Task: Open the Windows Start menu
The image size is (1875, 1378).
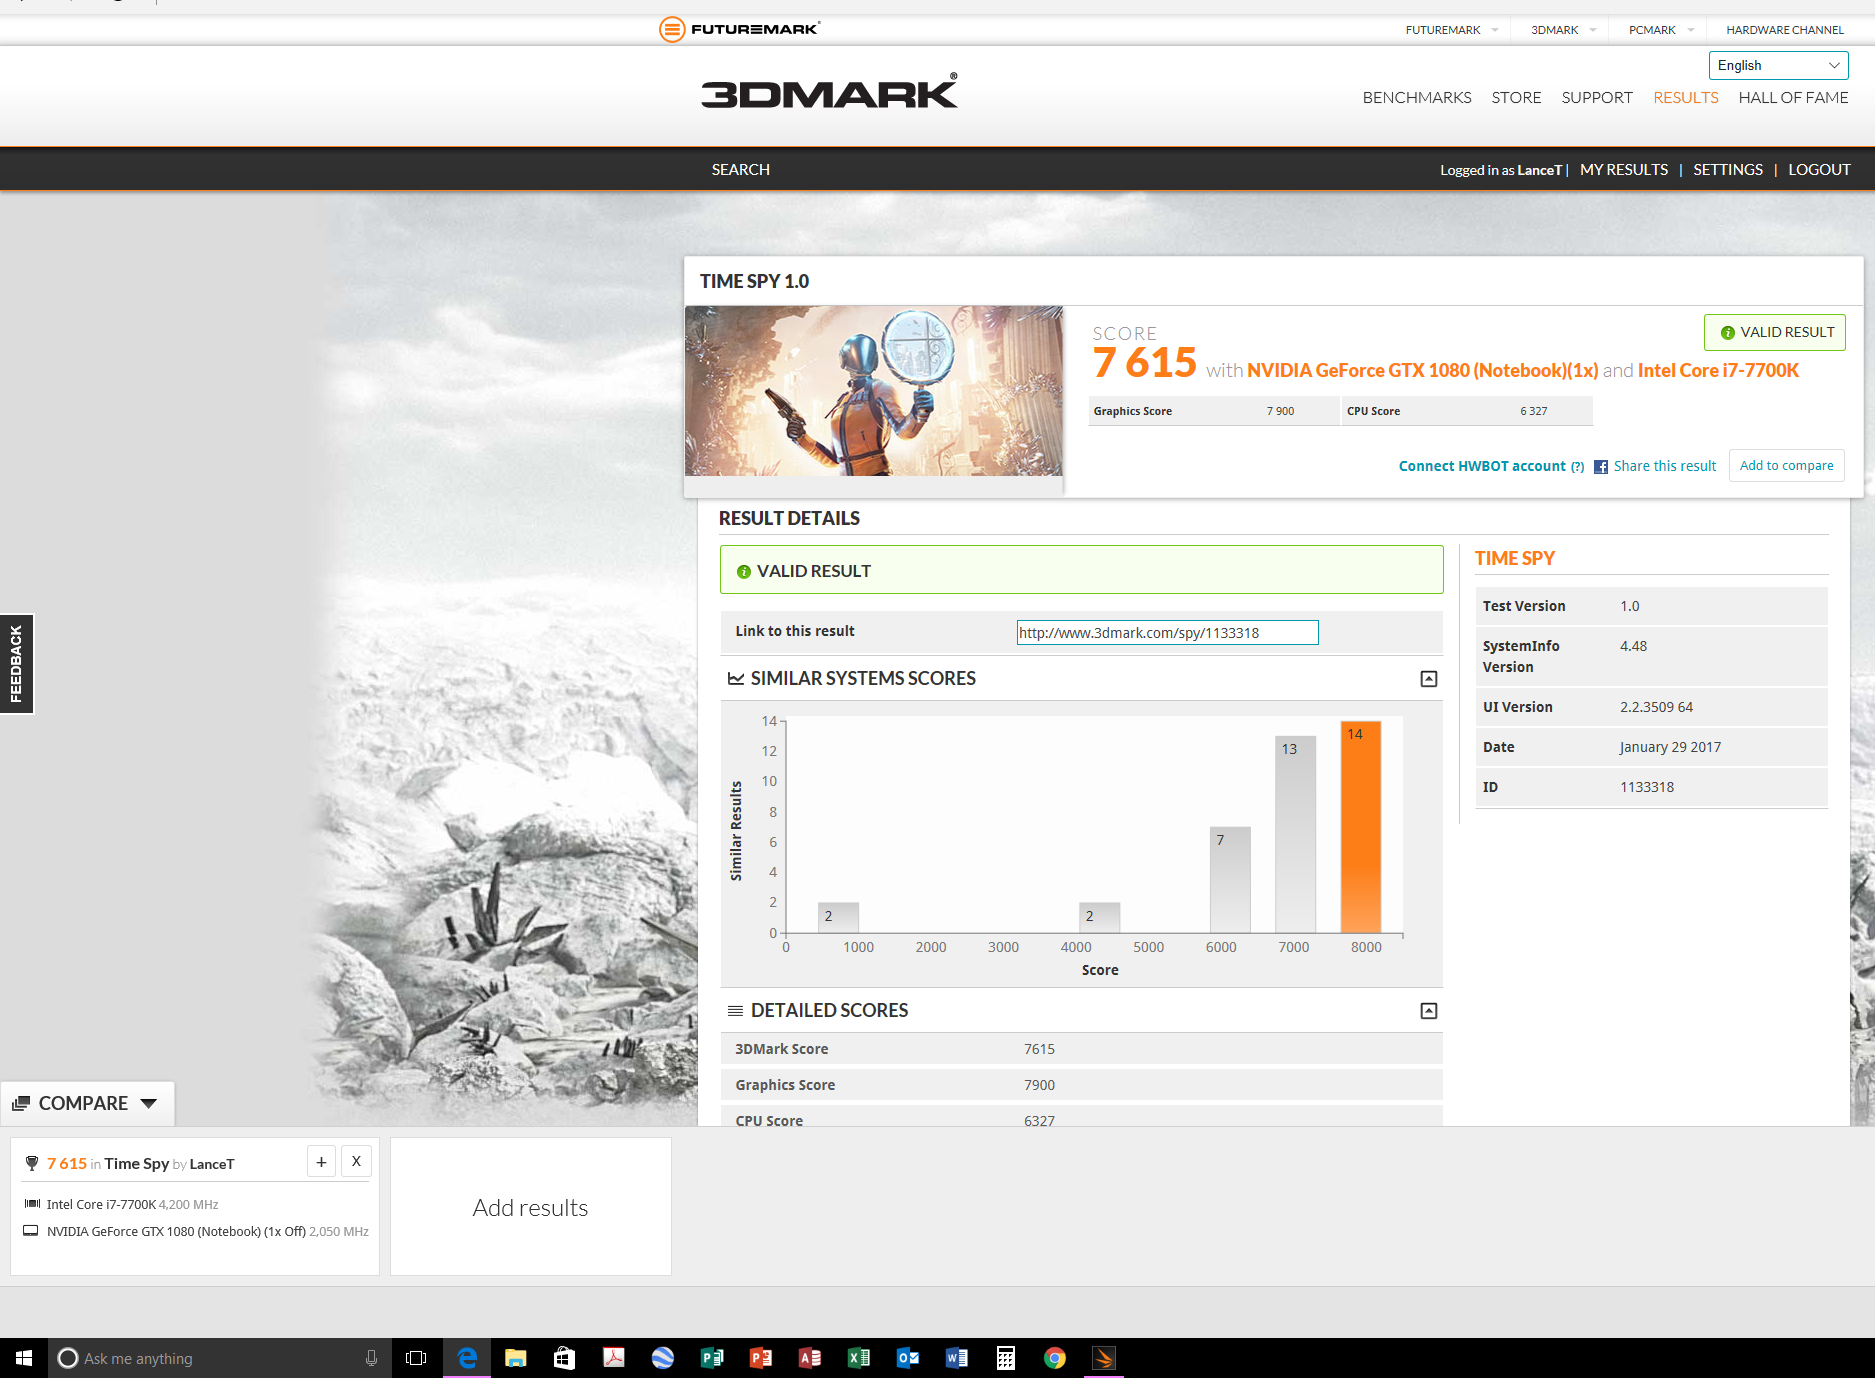Action: coord(24,1358)
